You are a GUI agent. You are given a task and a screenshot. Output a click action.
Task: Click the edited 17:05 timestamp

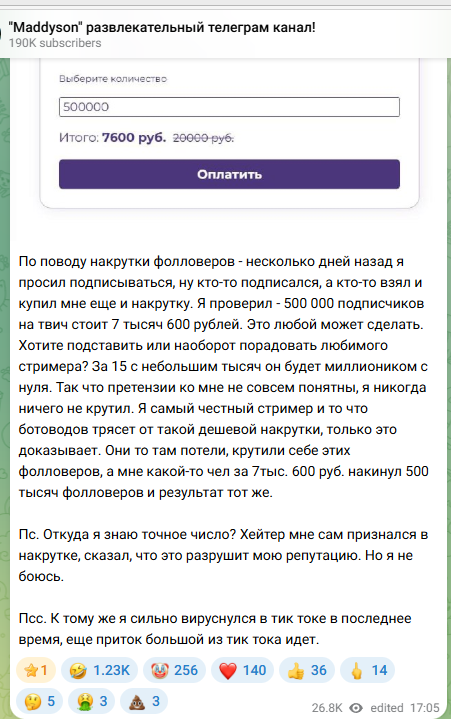point(405,708)
